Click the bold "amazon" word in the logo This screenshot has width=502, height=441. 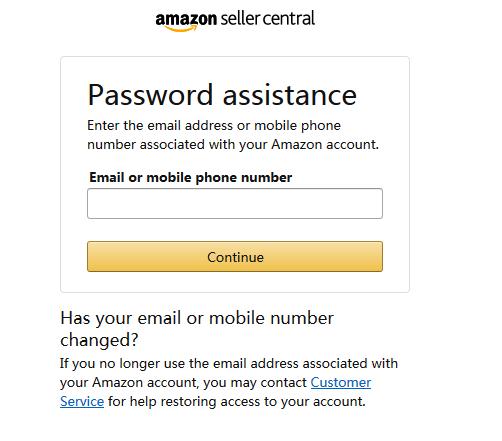point(186,19)
